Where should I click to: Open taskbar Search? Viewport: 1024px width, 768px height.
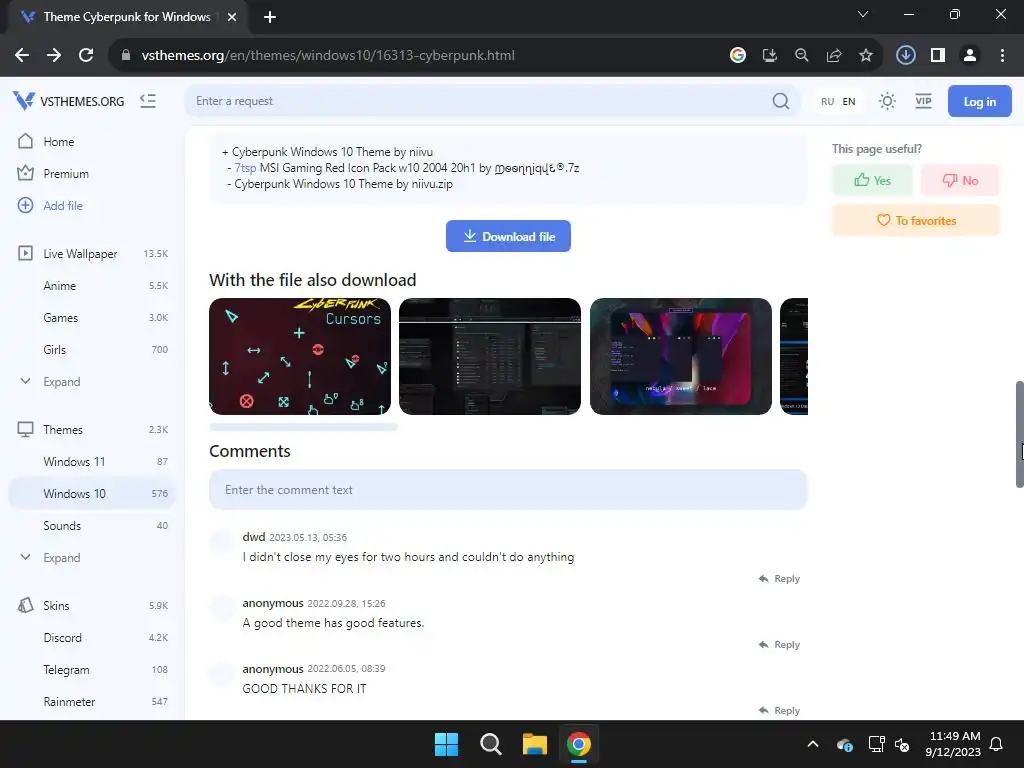coord(490,744)
